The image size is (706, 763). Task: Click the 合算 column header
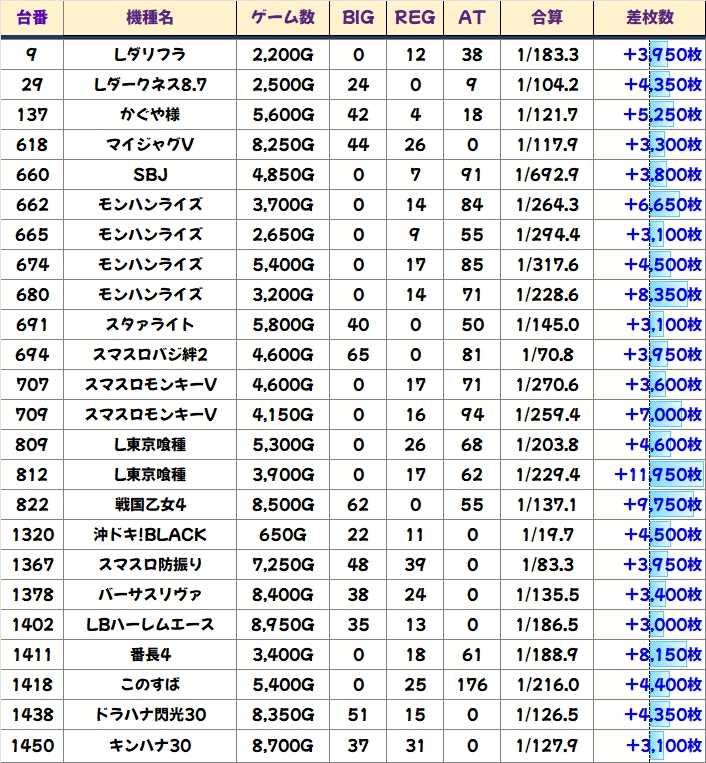(547, 18)
